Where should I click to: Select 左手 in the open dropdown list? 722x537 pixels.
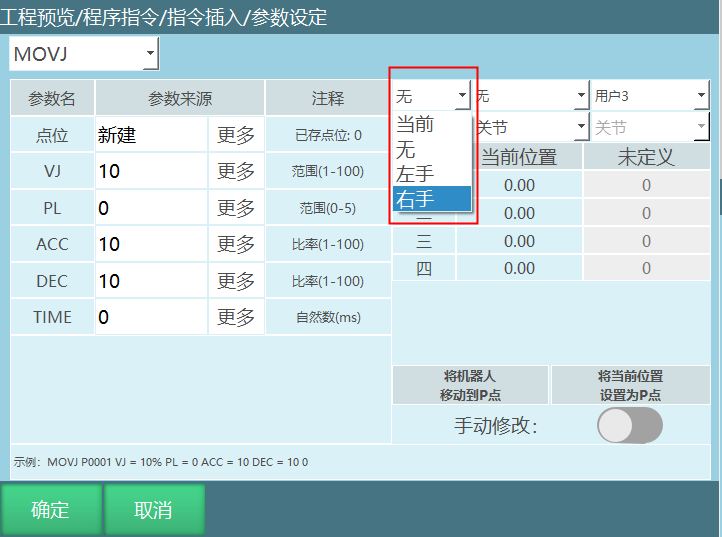coord(430,174)
